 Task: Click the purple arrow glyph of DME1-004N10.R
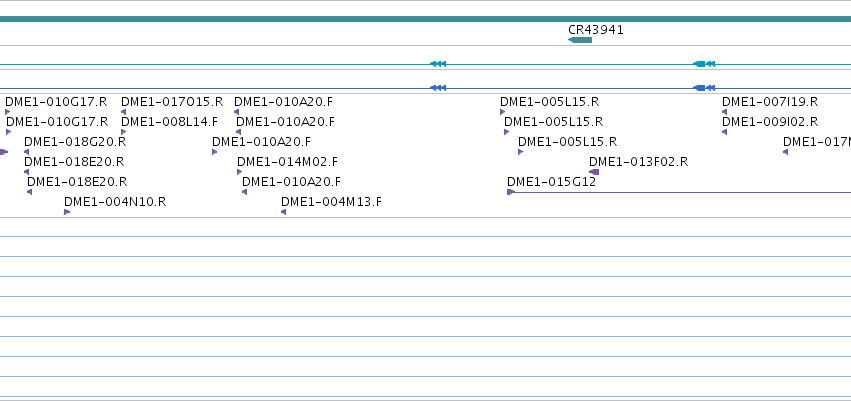[67, 212]
